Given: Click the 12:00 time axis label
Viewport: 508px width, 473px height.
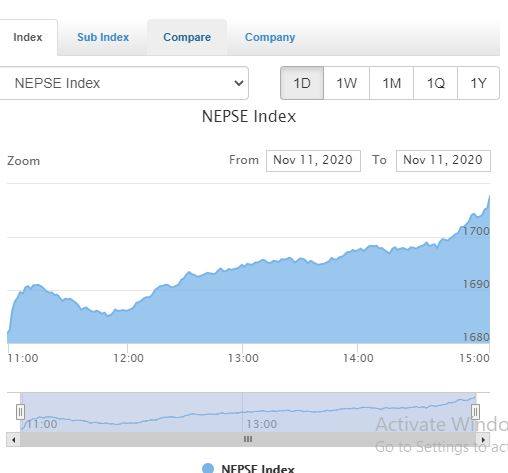Looking at the screenshot, I should [x=128, y=358].
